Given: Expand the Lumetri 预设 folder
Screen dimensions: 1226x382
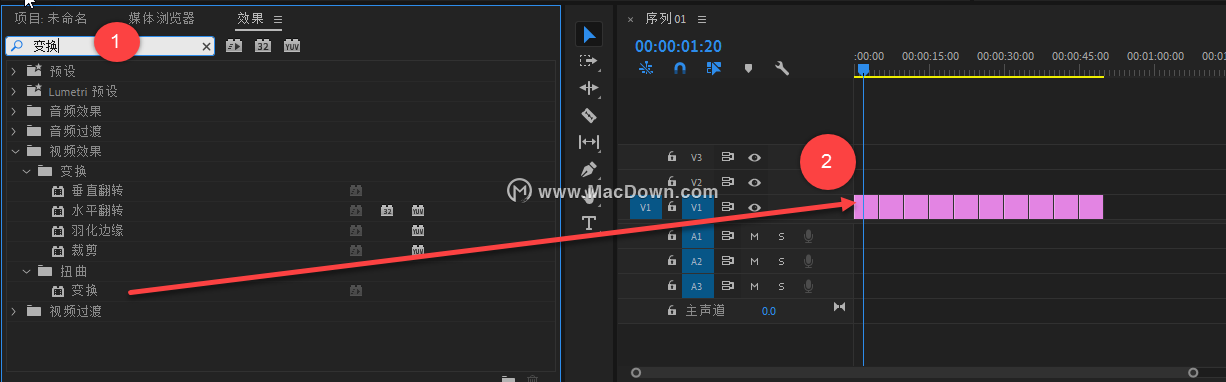Looking at the screenshot, I should tap(14, 91).
